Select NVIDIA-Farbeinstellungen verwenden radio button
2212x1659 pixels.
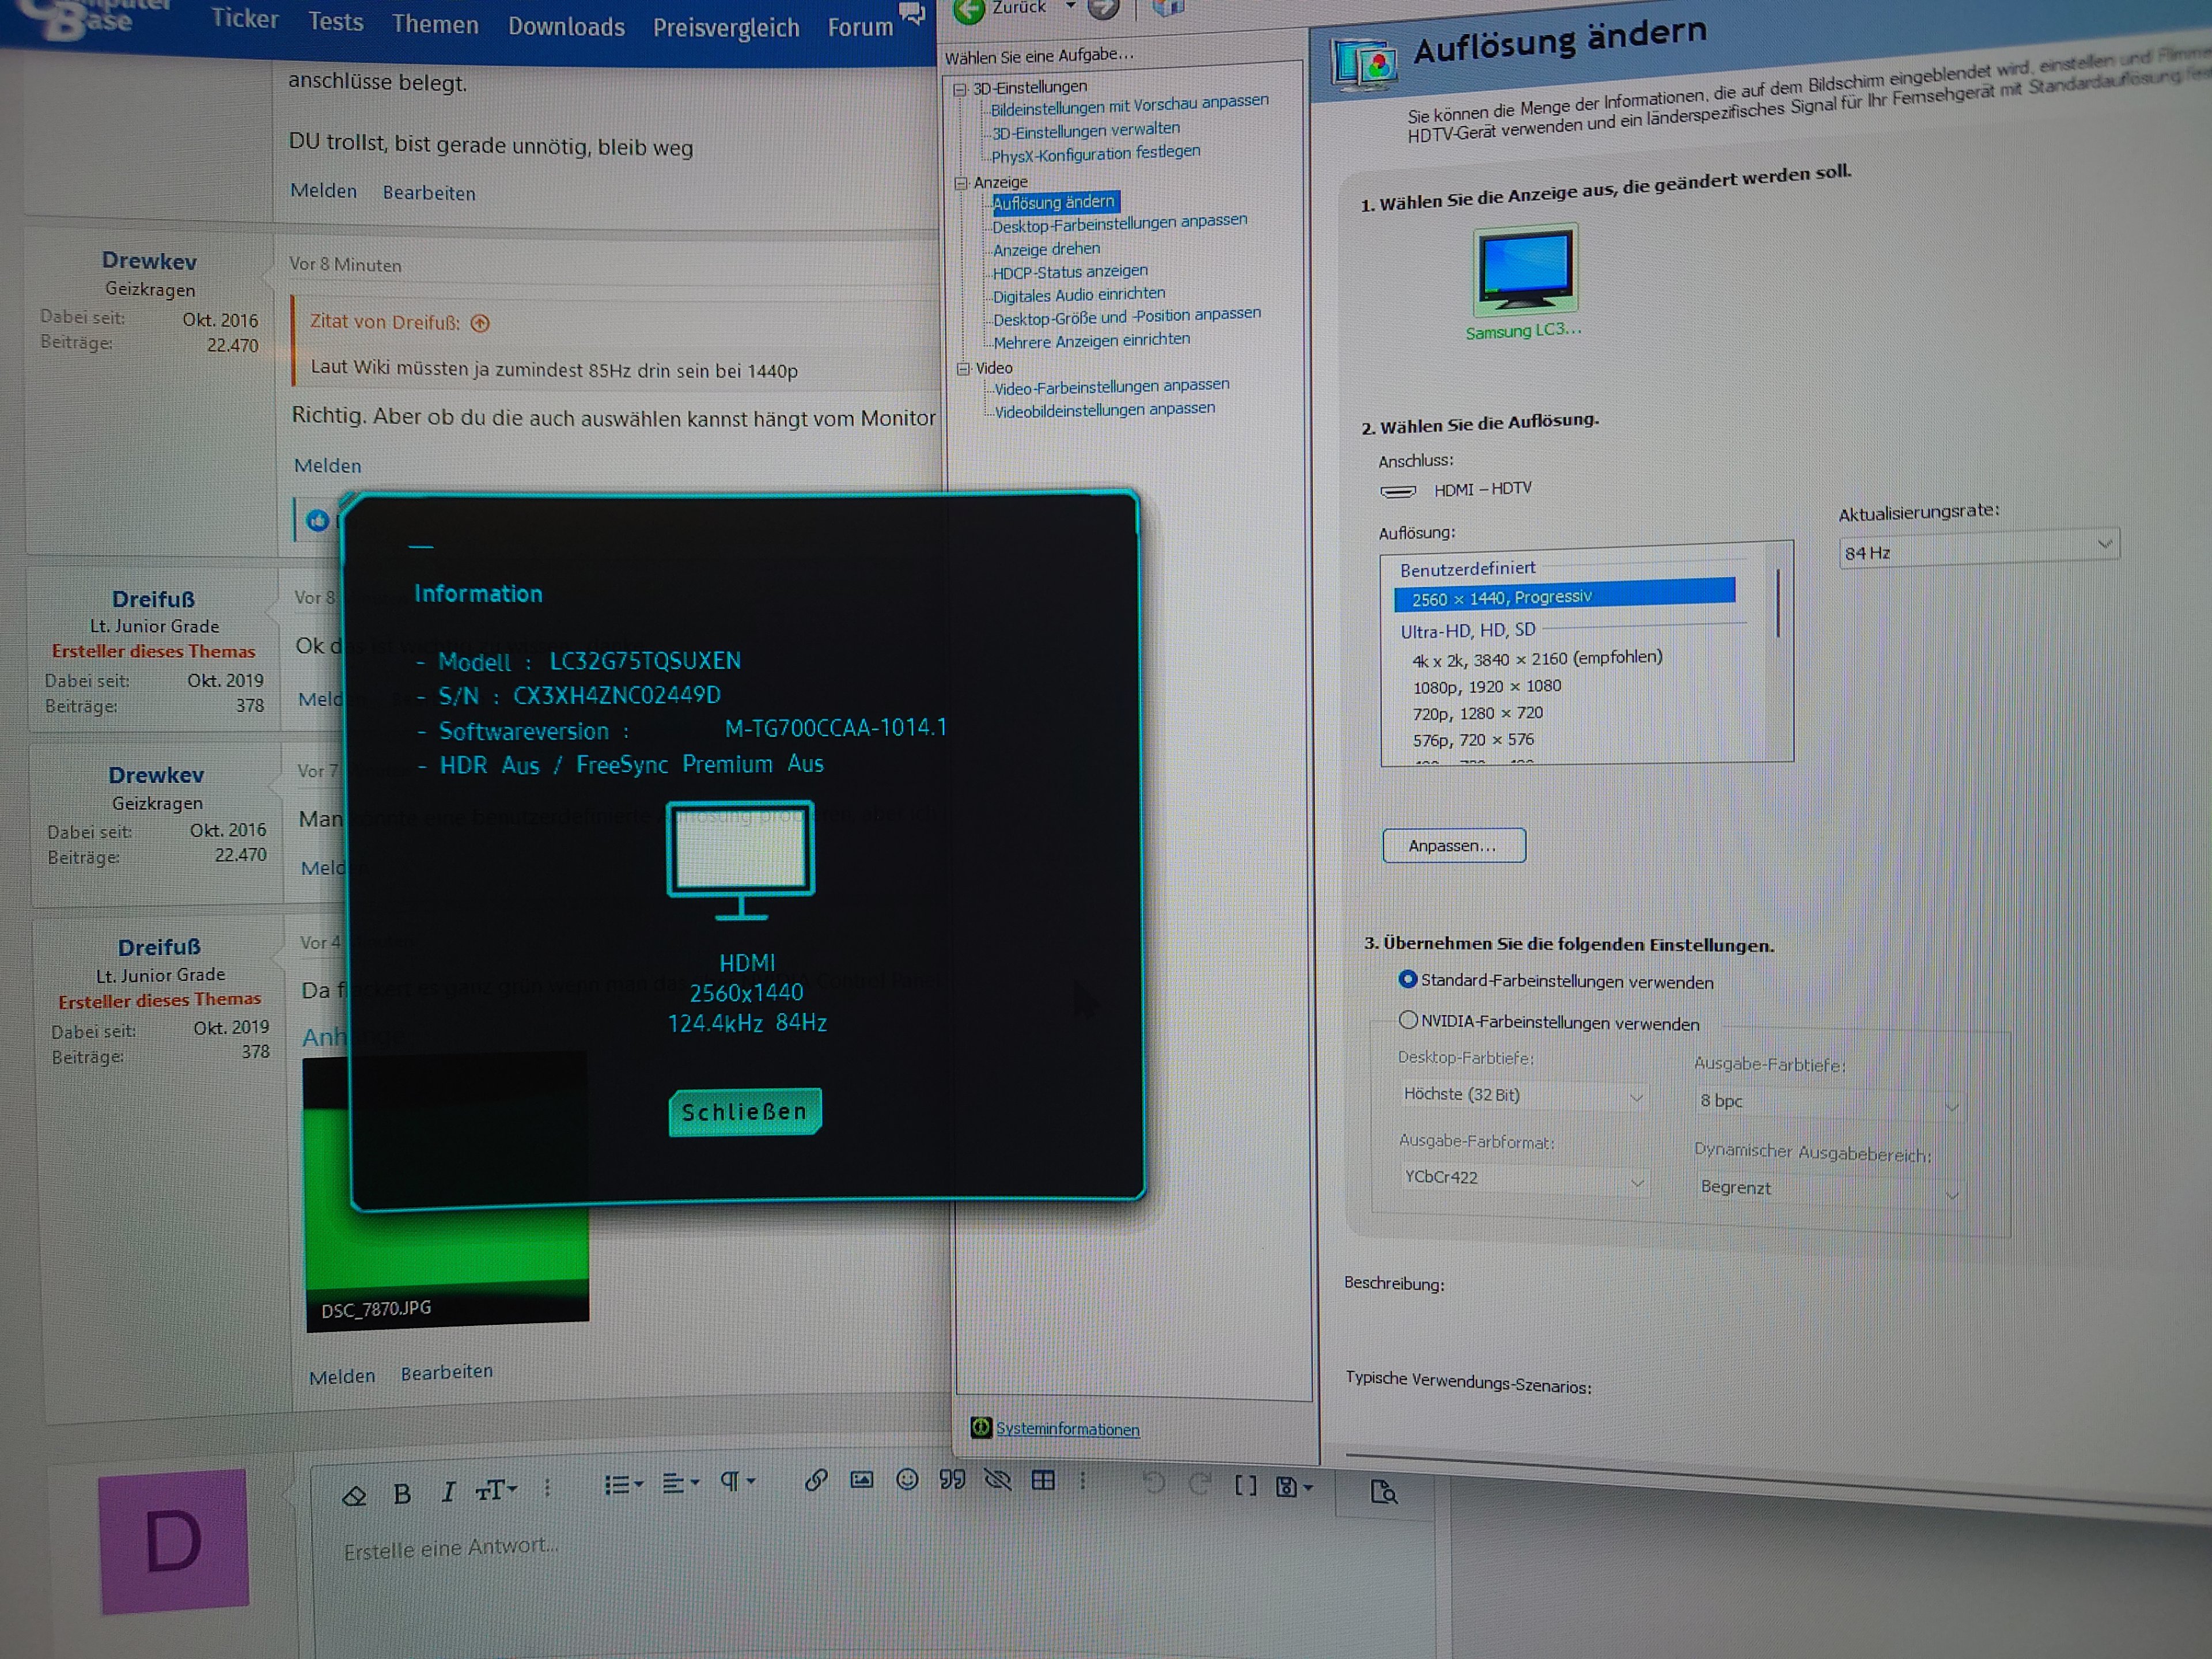tap(1408, 1020)
